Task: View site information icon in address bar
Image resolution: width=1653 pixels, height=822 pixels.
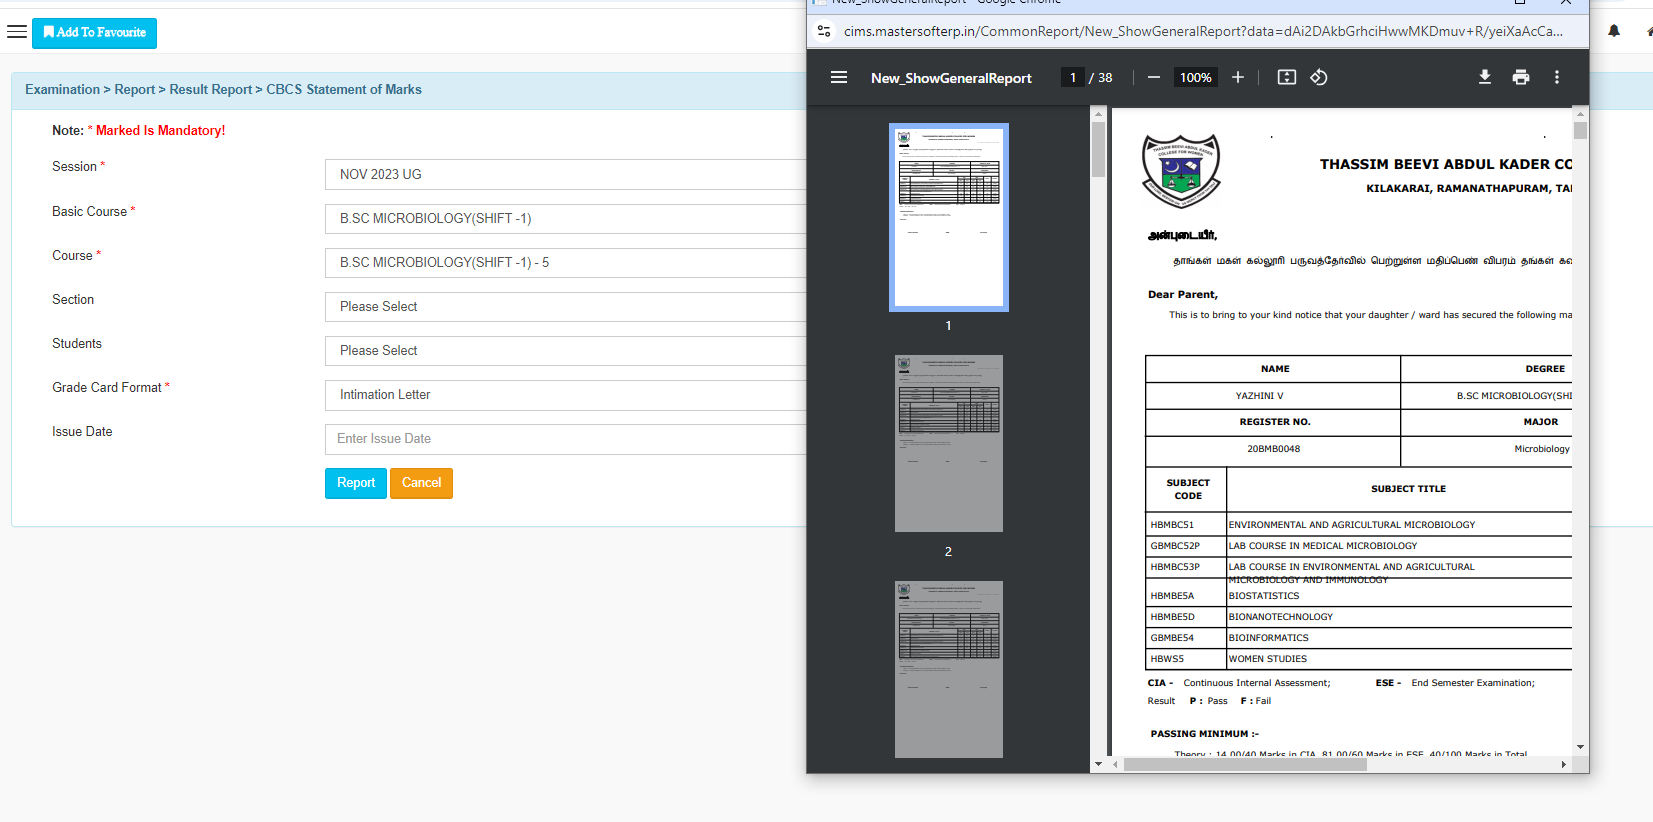Action: 824,31
